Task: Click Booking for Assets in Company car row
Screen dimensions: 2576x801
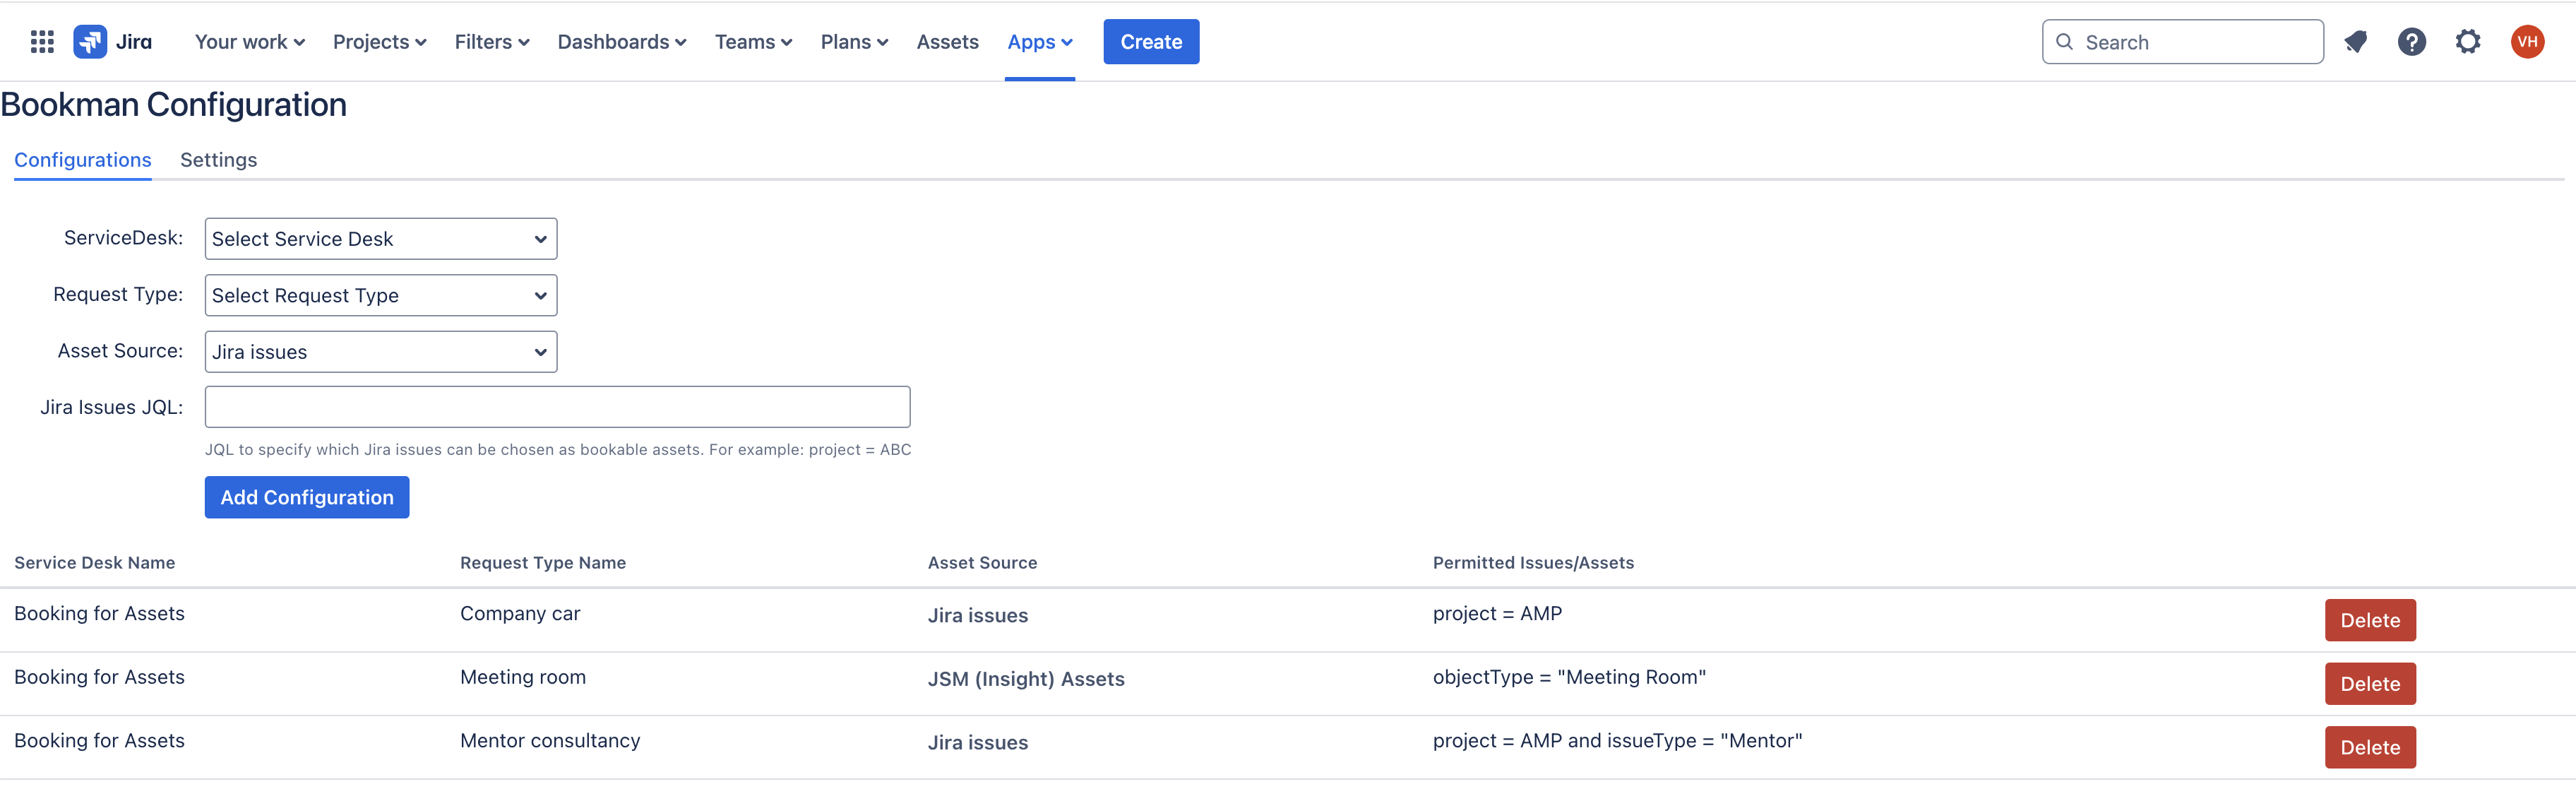Action: tap(99, 614)
